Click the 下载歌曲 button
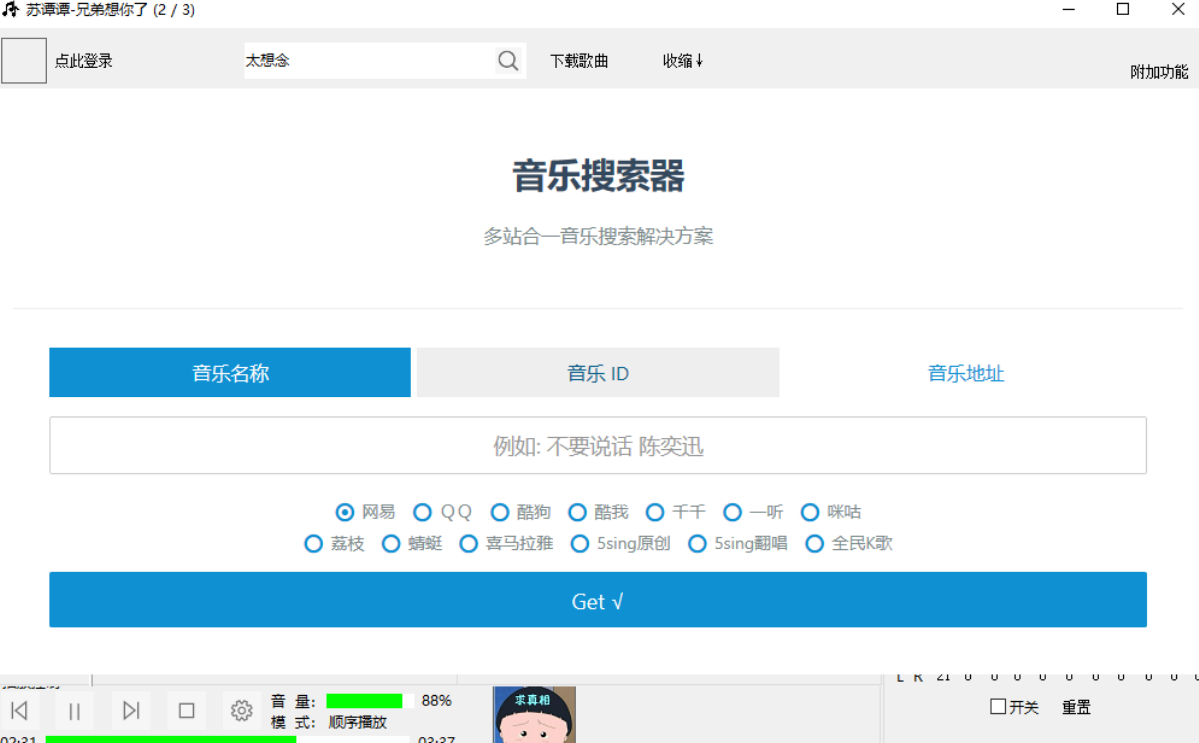Image resolution: width=1199 pixels, height=743 pixels. (579, 61)
